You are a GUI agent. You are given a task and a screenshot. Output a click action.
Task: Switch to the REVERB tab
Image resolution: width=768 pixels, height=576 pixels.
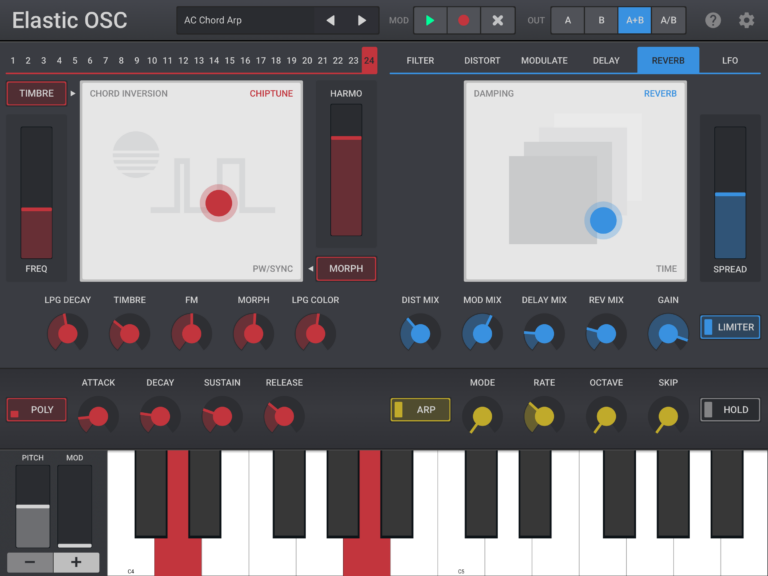tap(668, 60)
